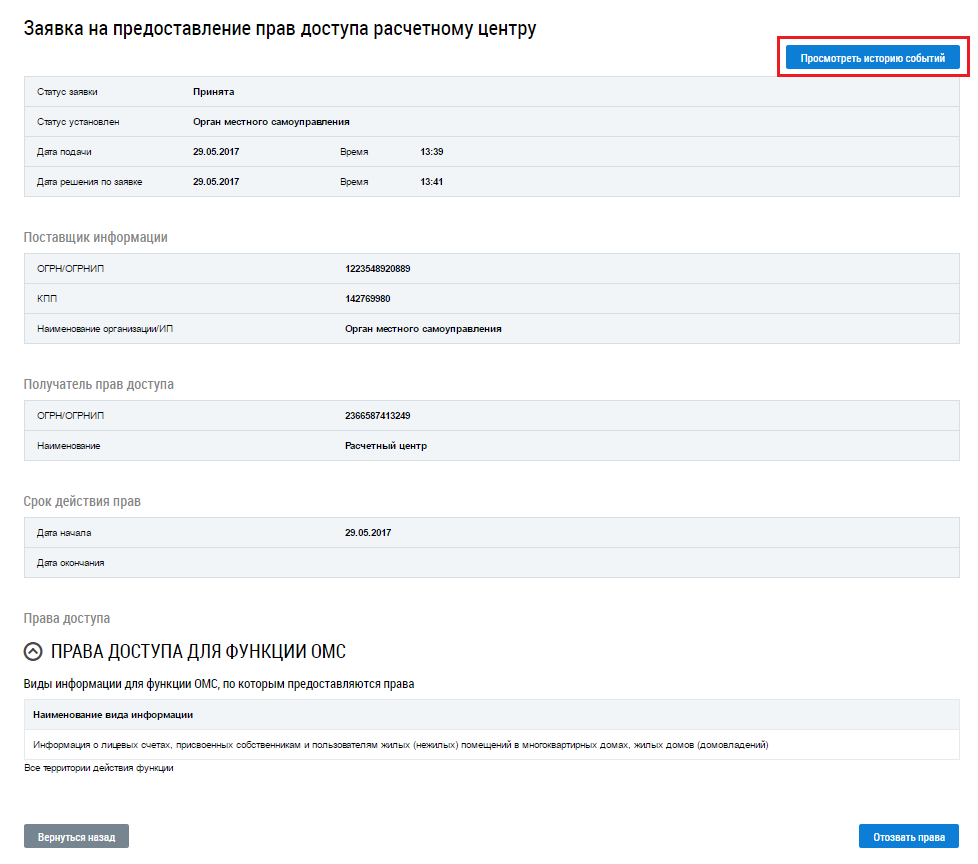Click the supplier ОГРН number 1223548920889
The image size is (978, 864).
(377, 269)
